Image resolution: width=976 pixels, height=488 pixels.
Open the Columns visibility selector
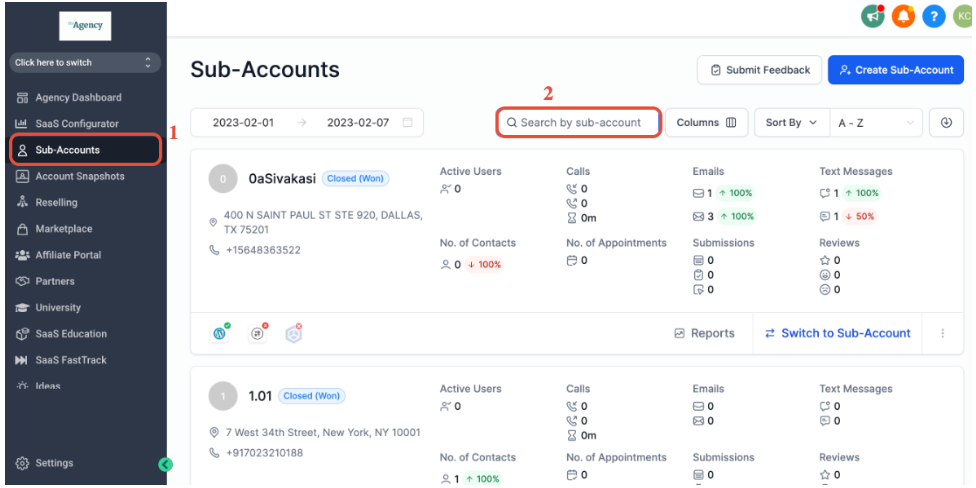[x=706, y=123]
